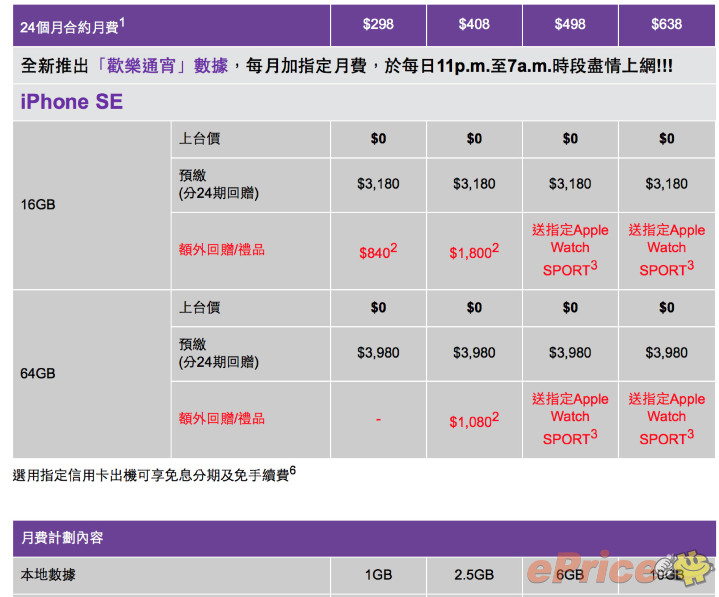Click the 24個月合約月費 header label
The width and height of the screenshot is (719, 597).
point(72,26)
